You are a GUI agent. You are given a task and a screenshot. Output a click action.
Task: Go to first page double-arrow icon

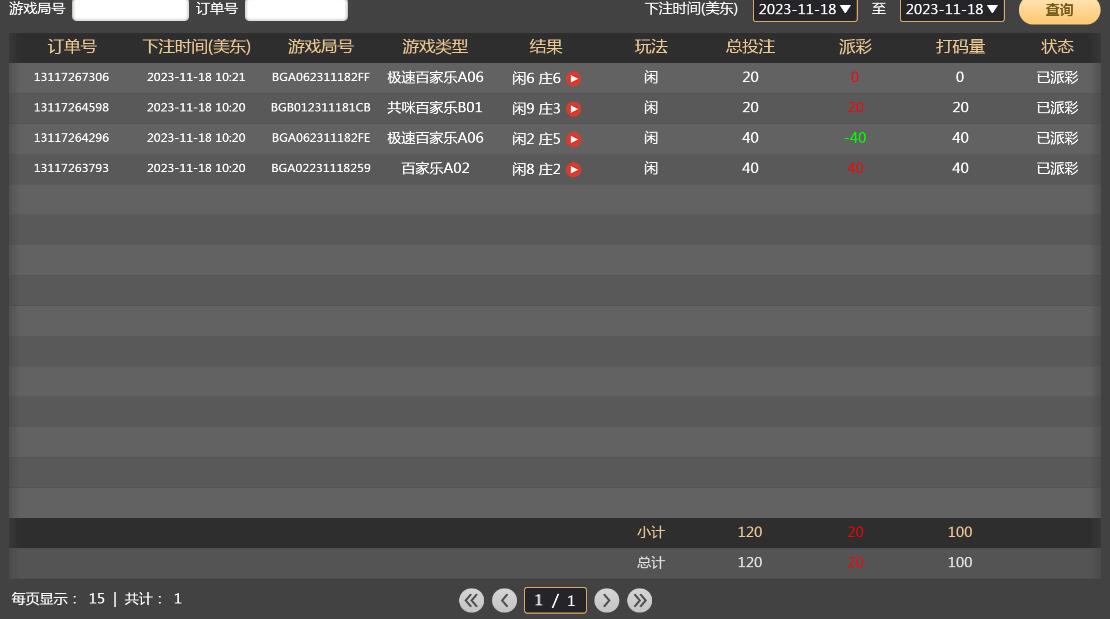tap(471, 601)
